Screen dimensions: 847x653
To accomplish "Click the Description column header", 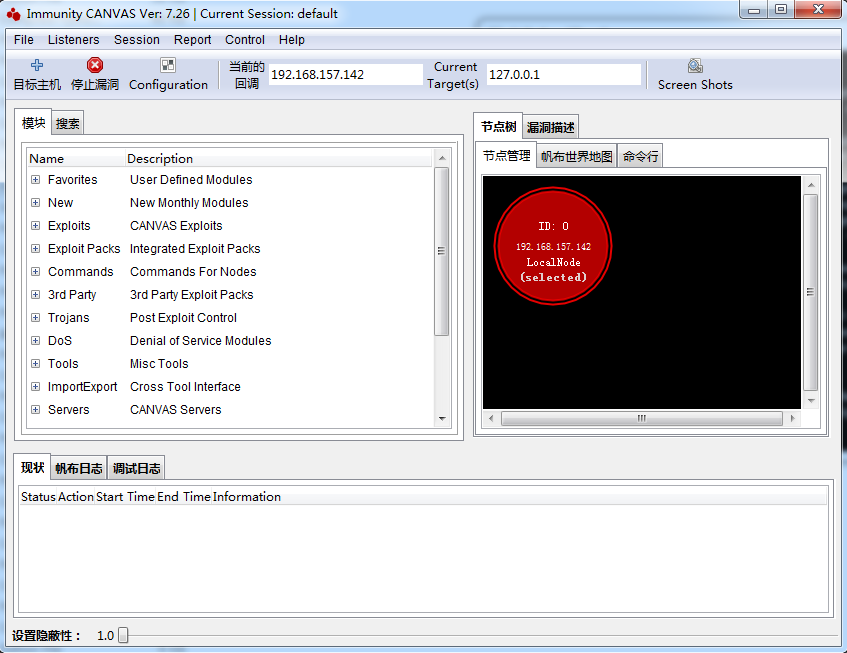I will [278, 159].
